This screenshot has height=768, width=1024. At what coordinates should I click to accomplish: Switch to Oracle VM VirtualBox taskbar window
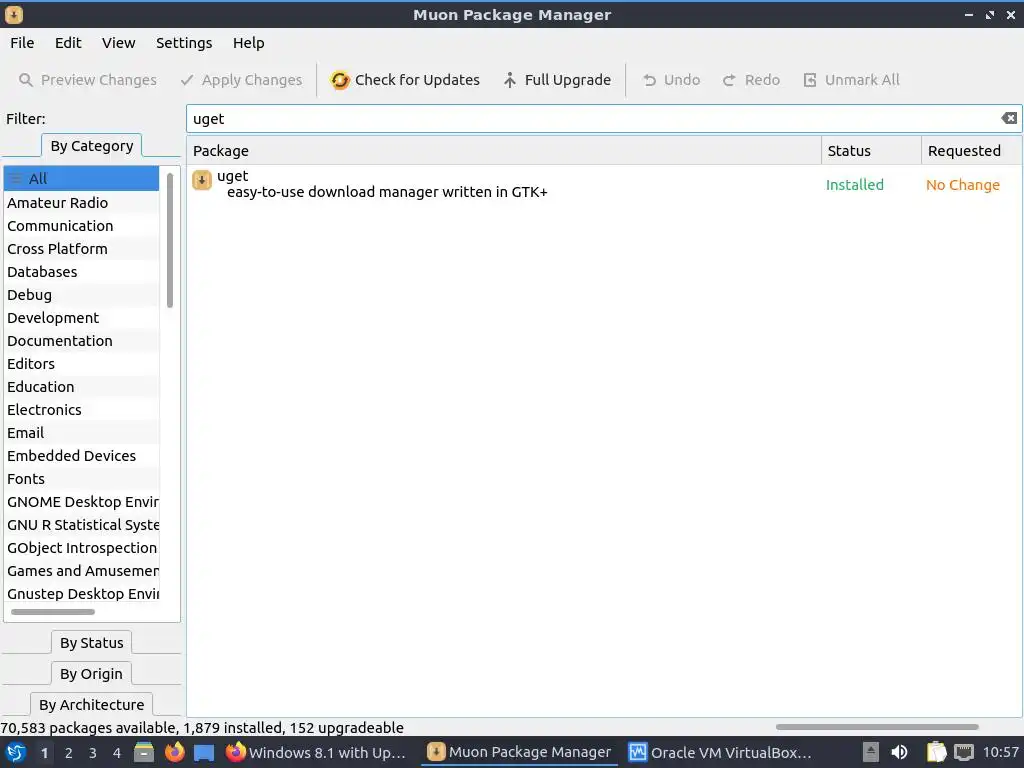[x=720, y=752]
